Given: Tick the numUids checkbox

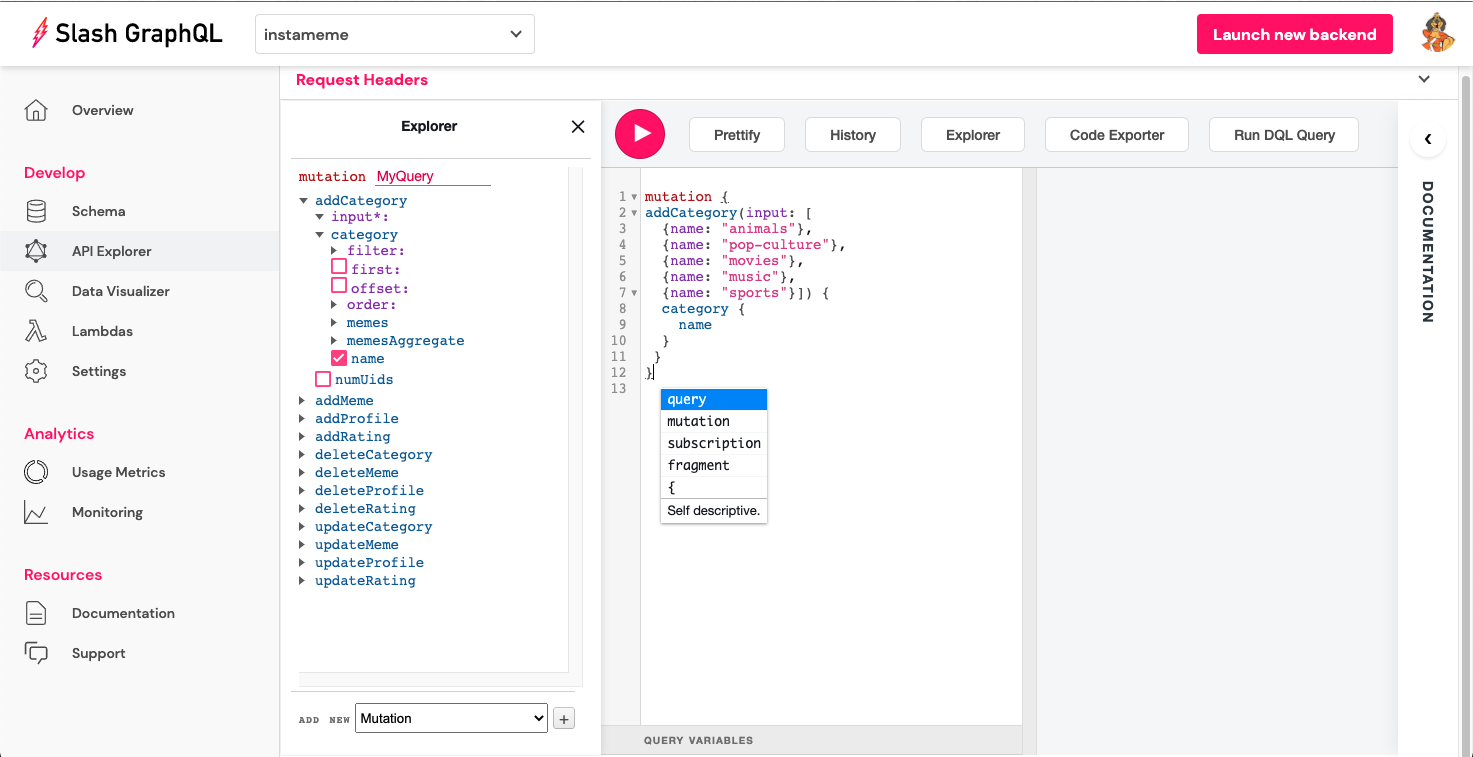Looking at the screenshot, I should [x=323, y=379].
